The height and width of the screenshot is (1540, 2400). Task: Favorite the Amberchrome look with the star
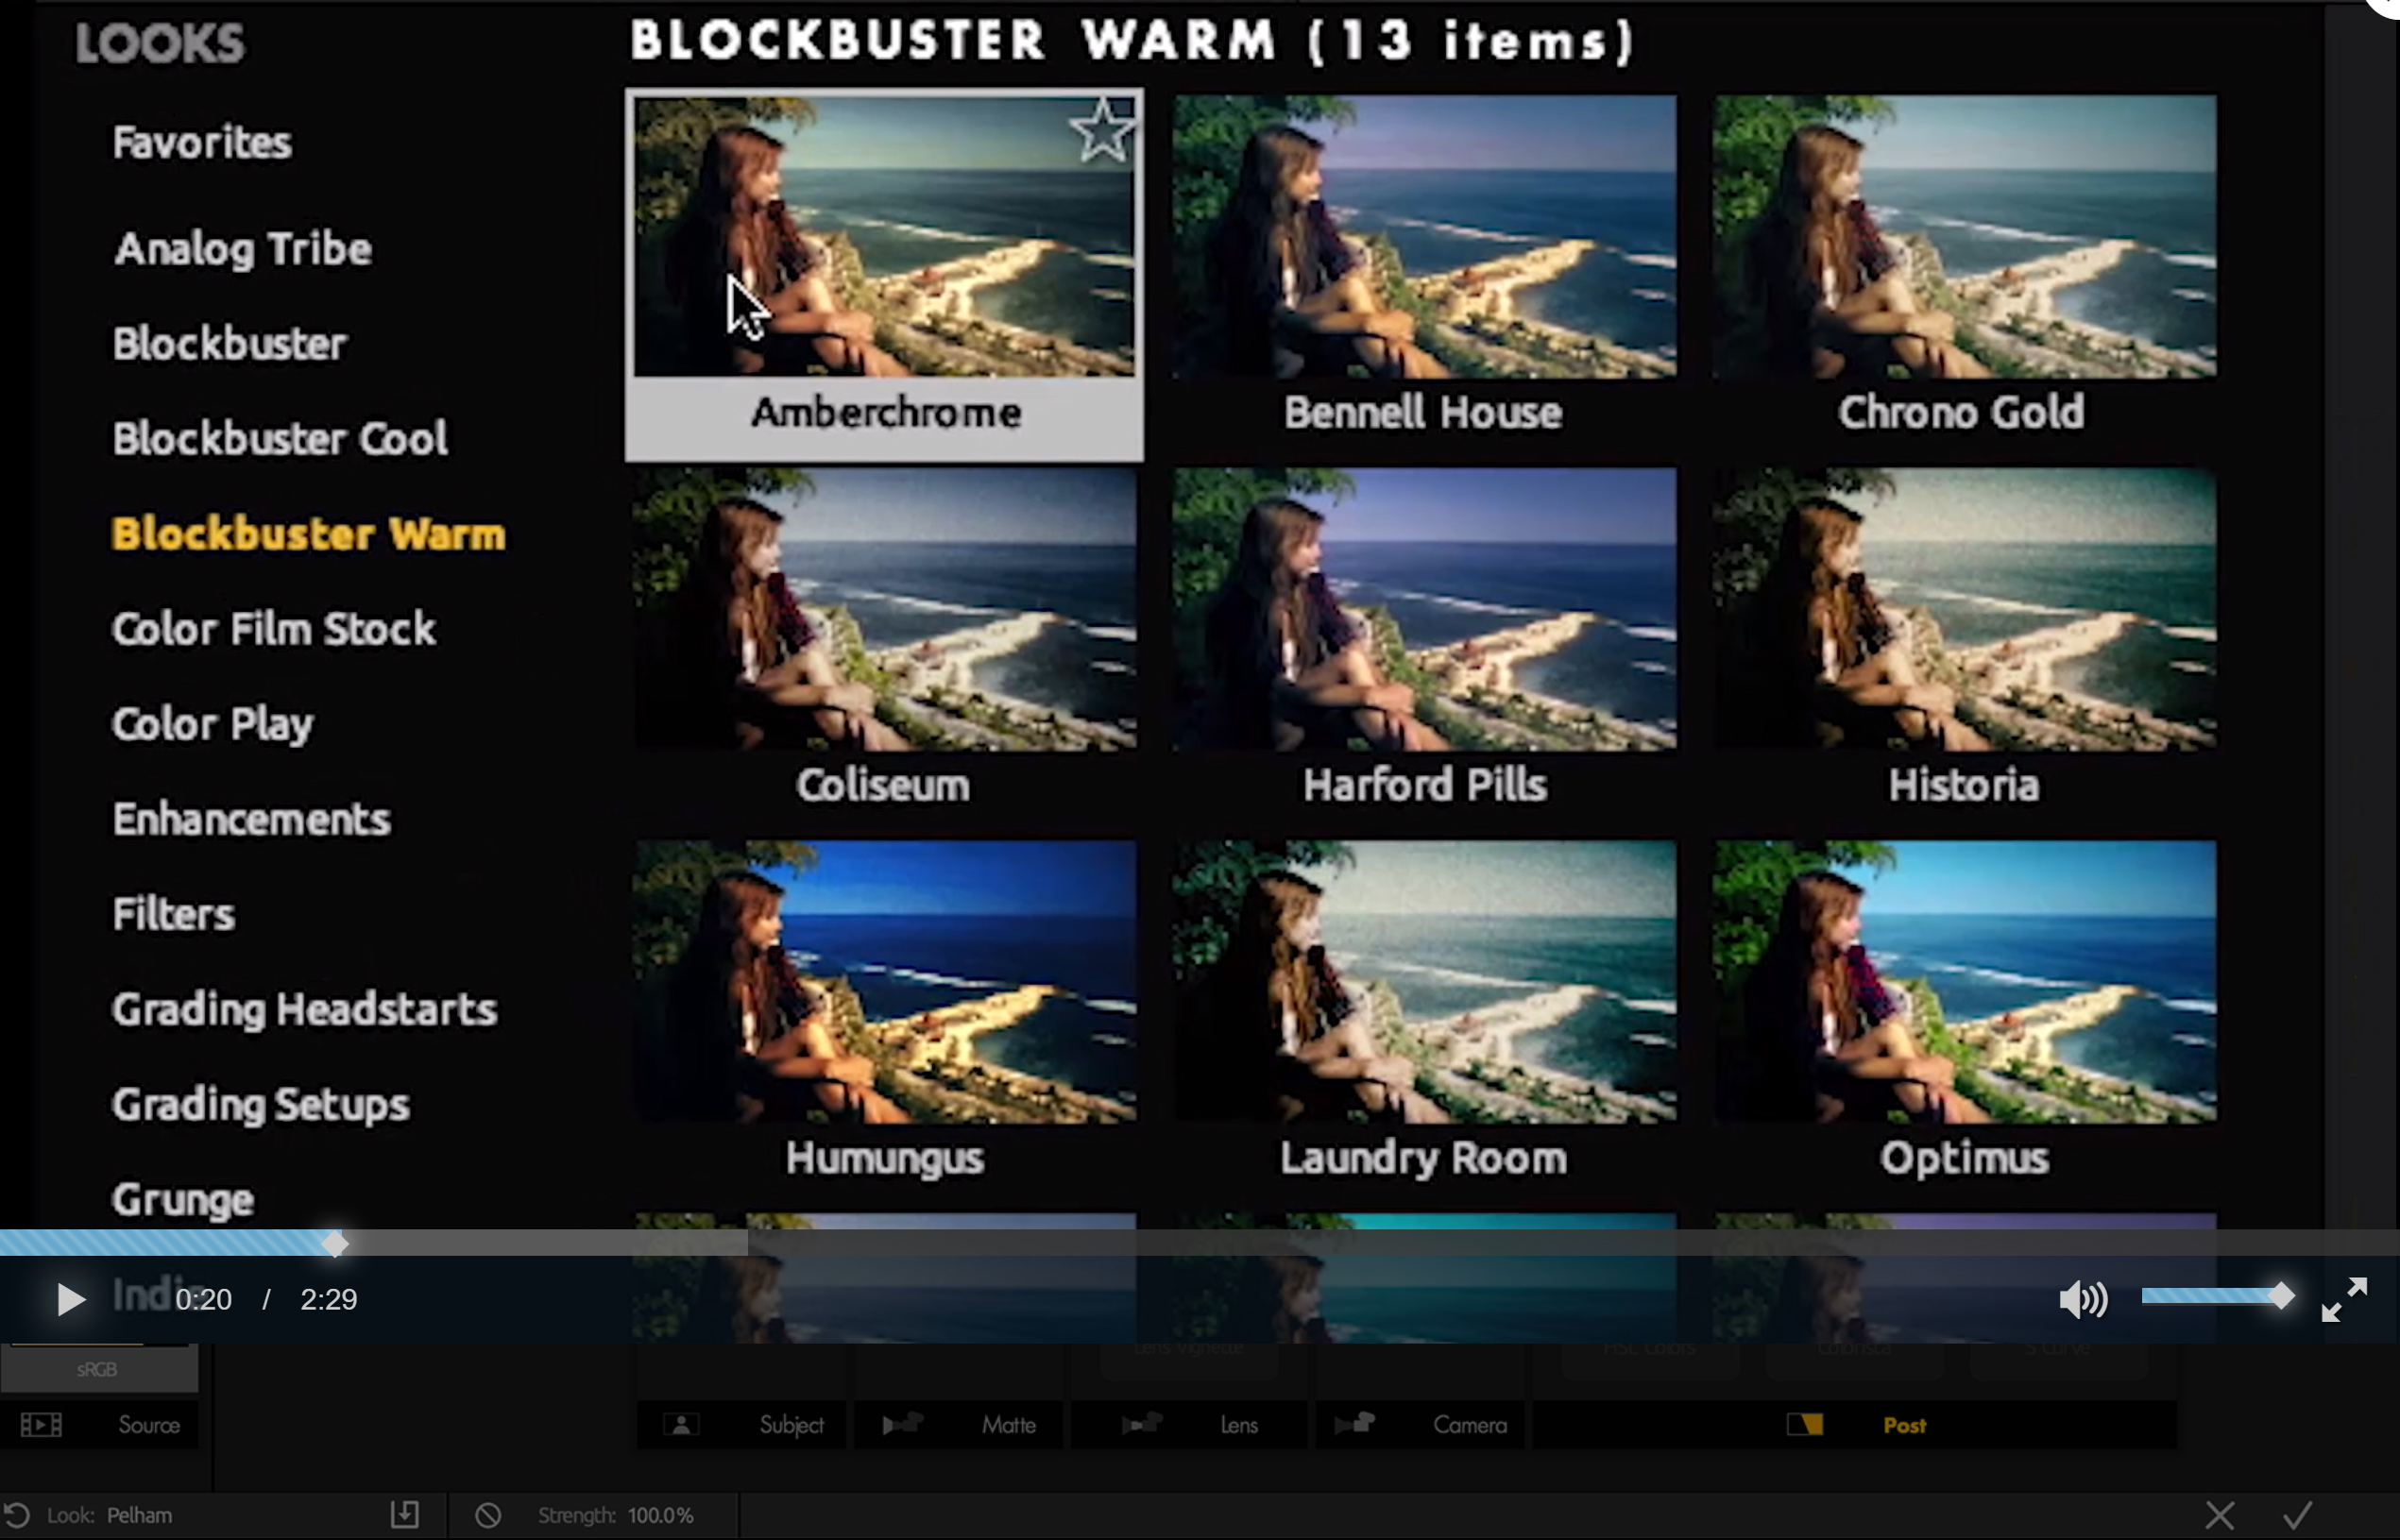1102,130
